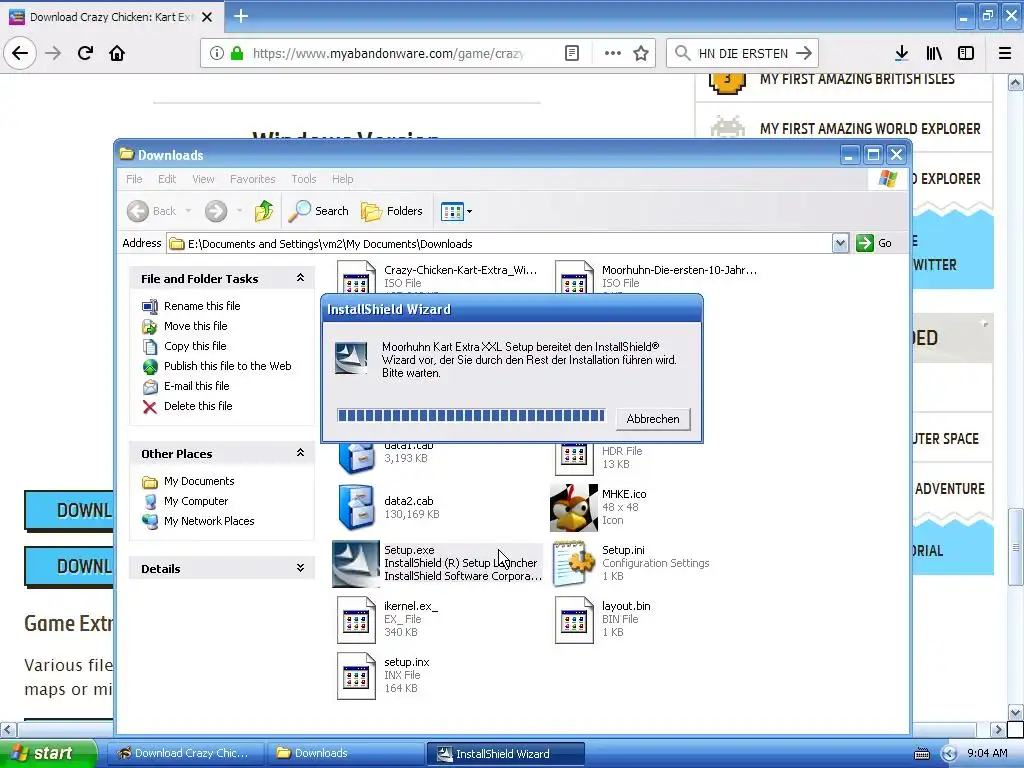Submit search with the arrow button

pyautogui.click(x=805, y=53)
